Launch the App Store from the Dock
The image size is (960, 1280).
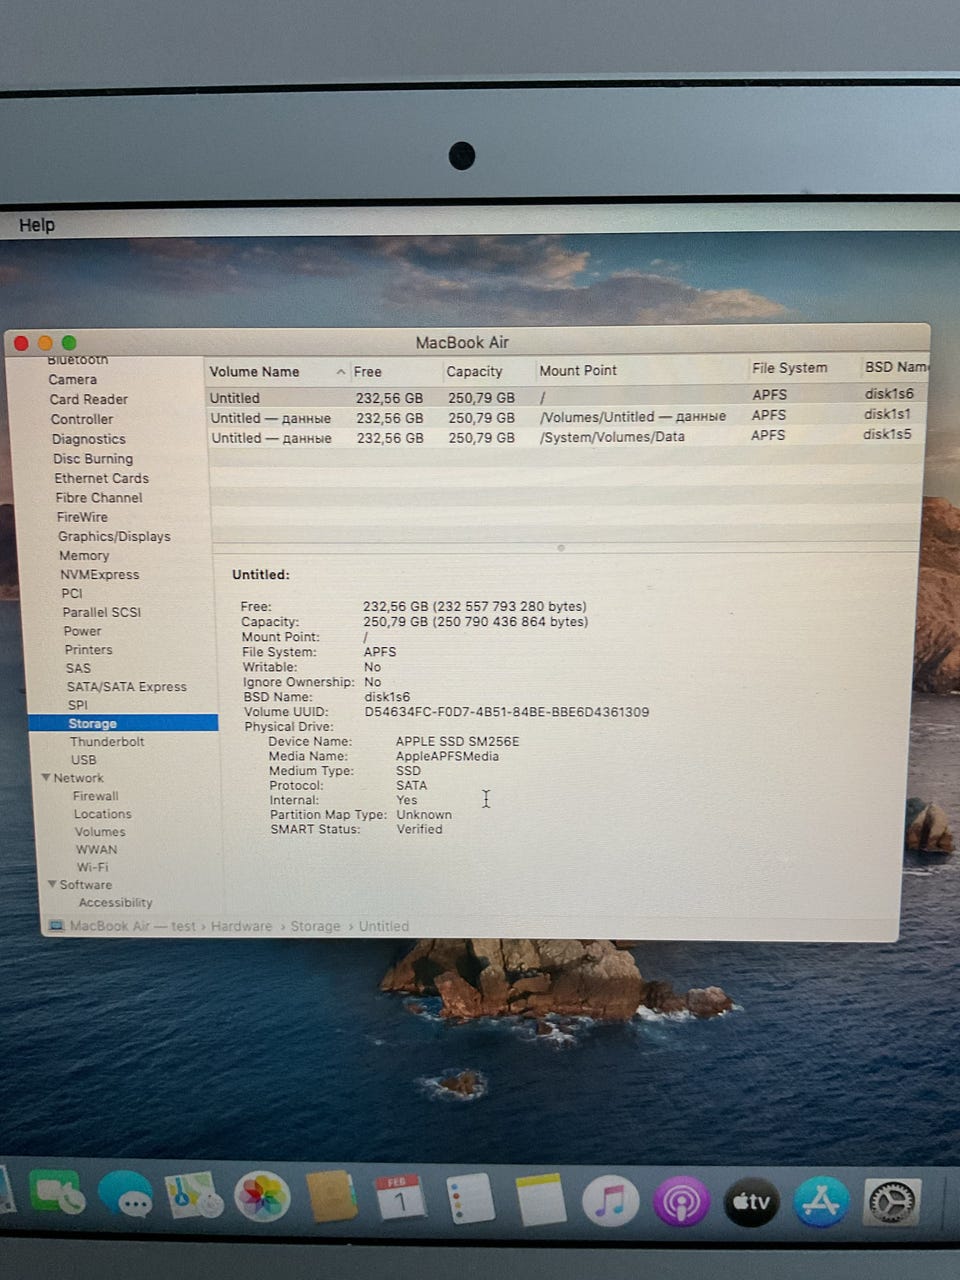[x=821, y=1201]
